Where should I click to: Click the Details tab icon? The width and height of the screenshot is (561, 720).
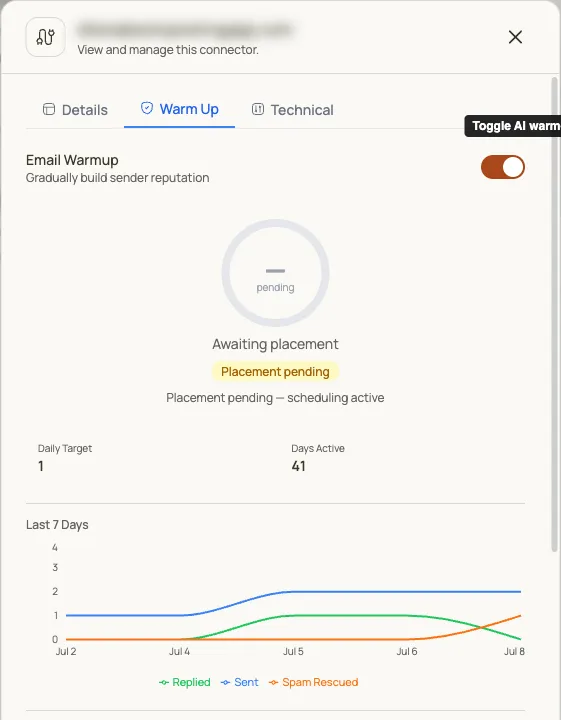point(49,109)
